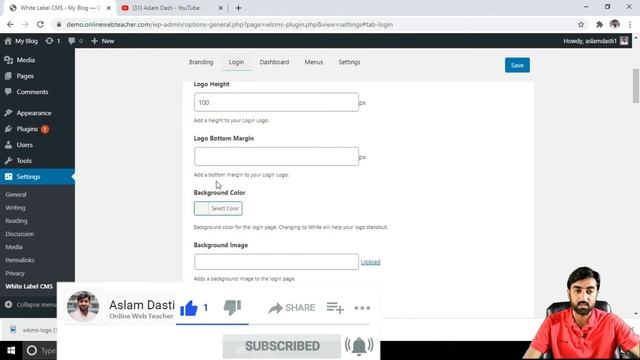Open Permalinks settings submenu item
Screen dimensions: 640x360
click(20, 260)
